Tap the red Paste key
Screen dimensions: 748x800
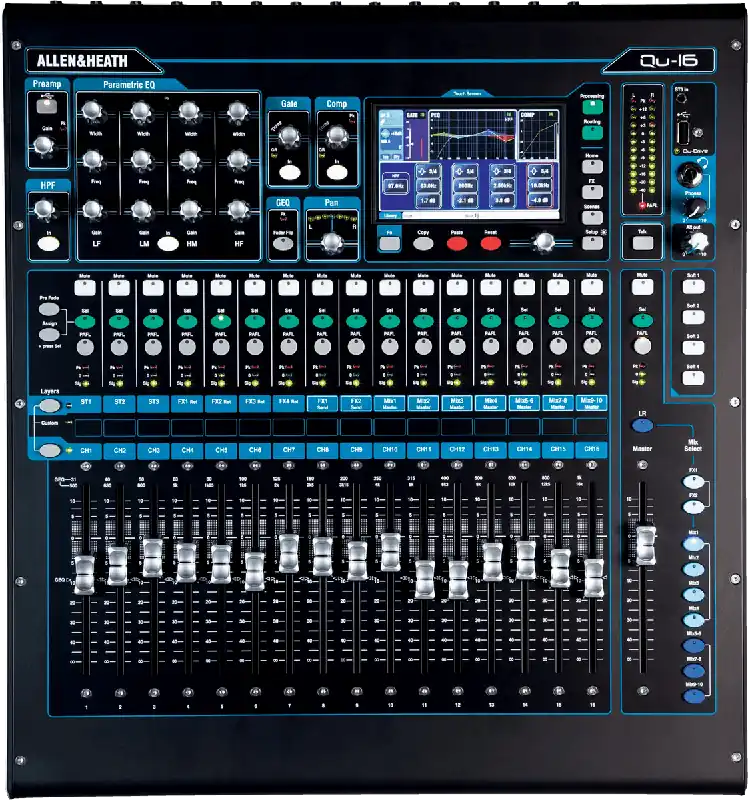point(457,244)
